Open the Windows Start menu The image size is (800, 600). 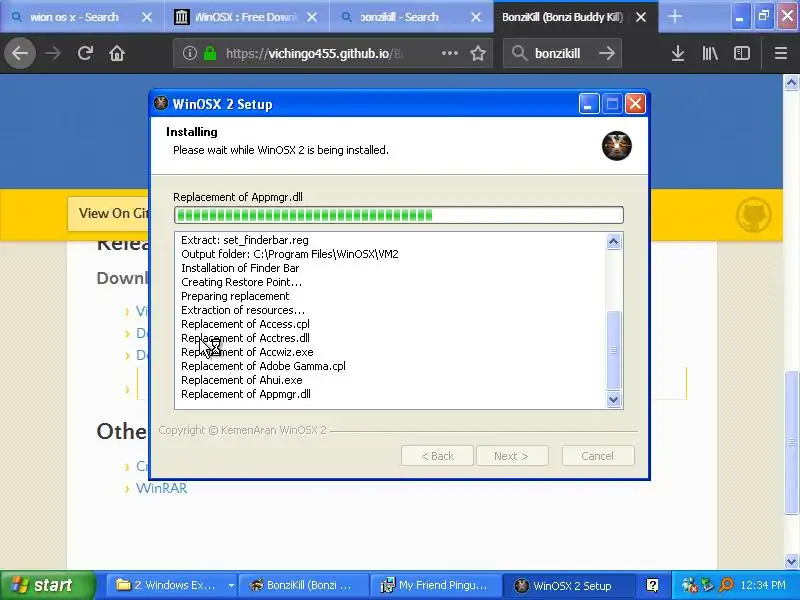[x=47, y=585]
